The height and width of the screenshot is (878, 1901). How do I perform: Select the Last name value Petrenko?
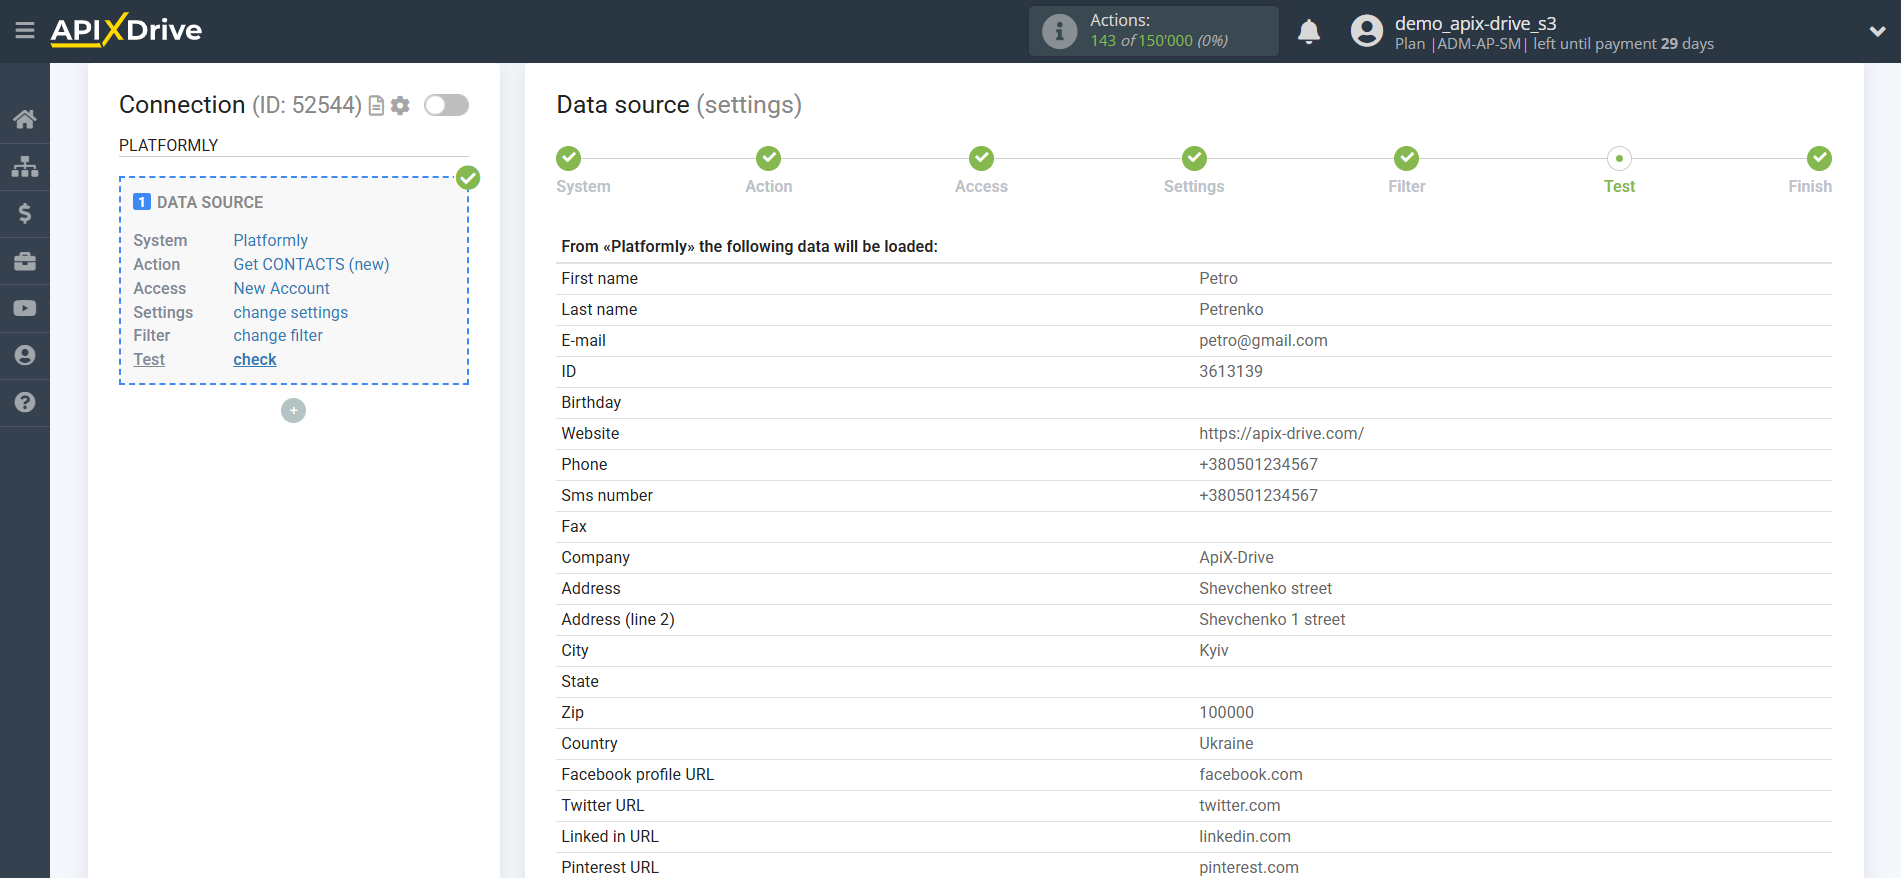point(1231,310)
